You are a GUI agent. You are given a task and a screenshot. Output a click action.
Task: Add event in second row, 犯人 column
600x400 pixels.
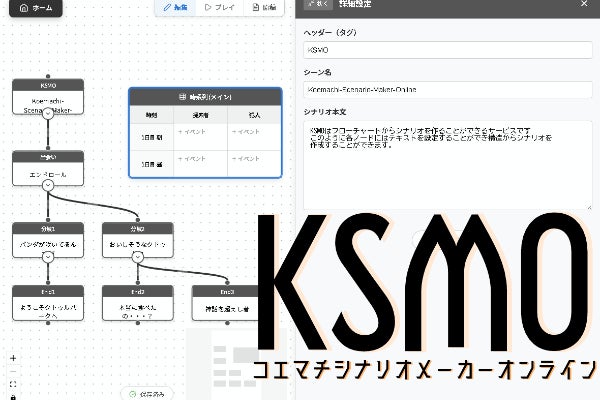coord(246,158)
